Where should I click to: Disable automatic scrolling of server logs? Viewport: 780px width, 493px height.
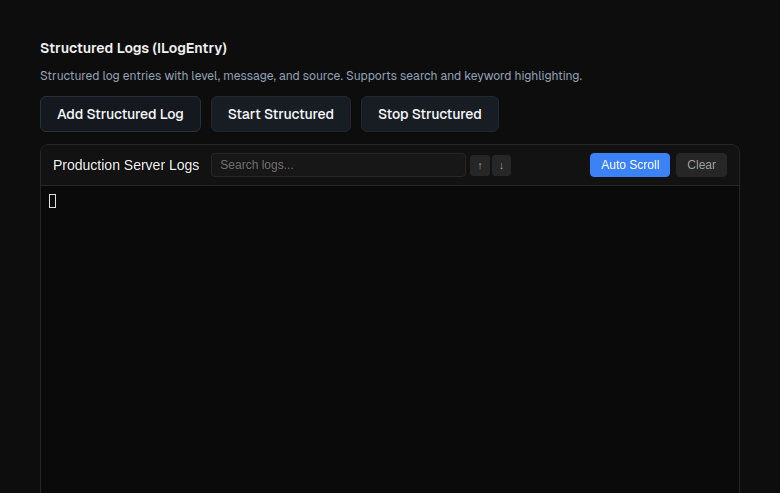click(x=629, y=165)
